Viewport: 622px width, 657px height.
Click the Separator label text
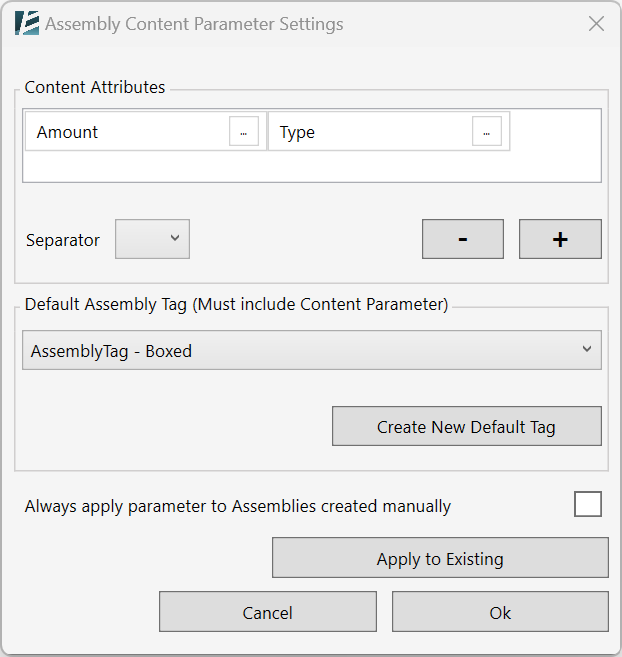click(63, 240)
